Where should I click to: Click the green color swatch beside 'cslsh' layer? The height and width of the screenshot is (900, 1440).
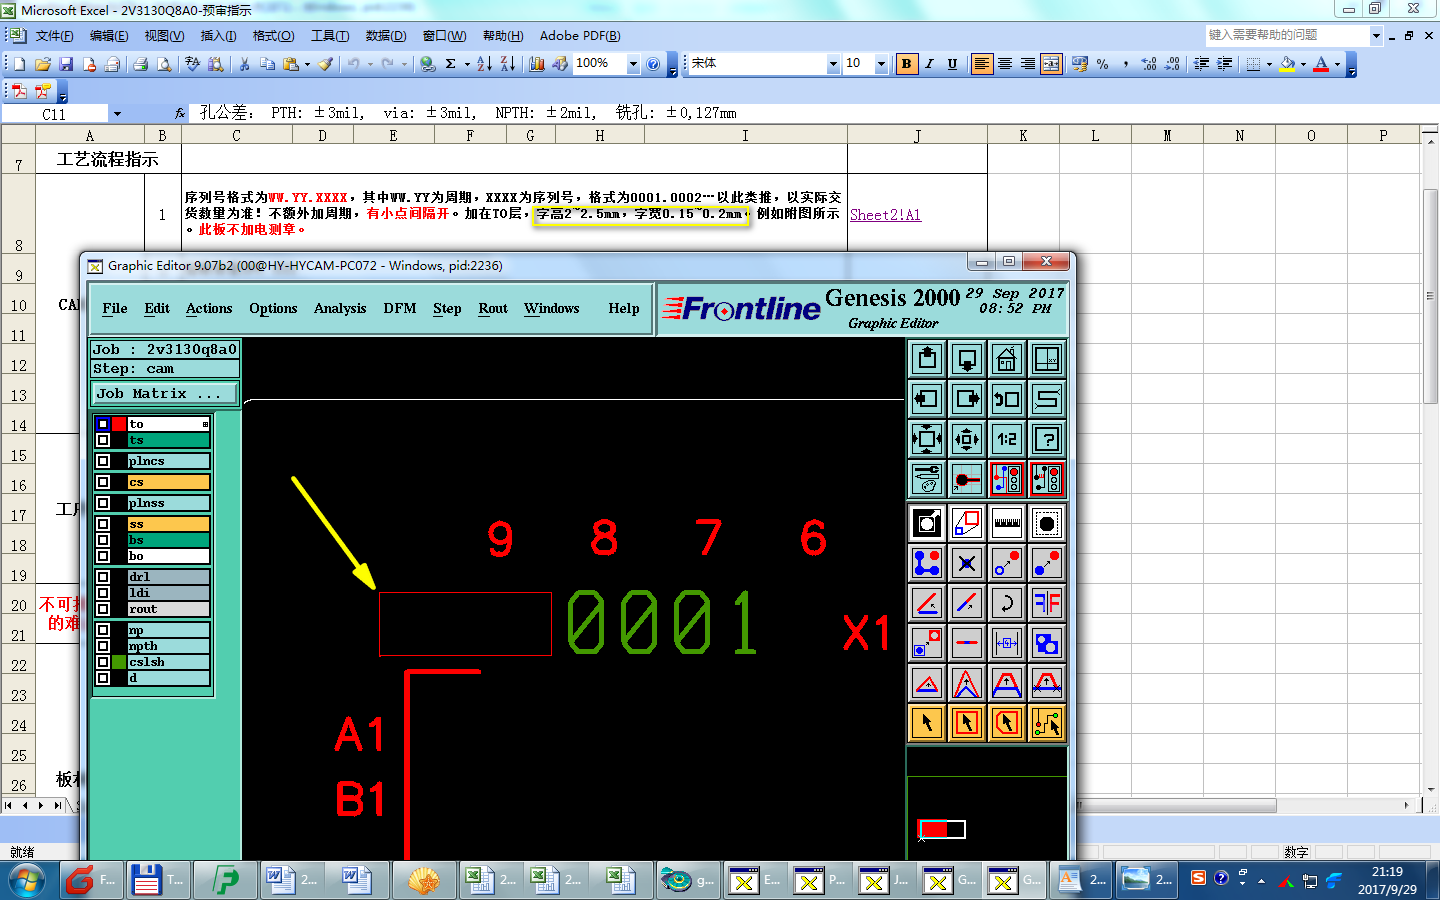pyautogui.click(x=119, y=662)
